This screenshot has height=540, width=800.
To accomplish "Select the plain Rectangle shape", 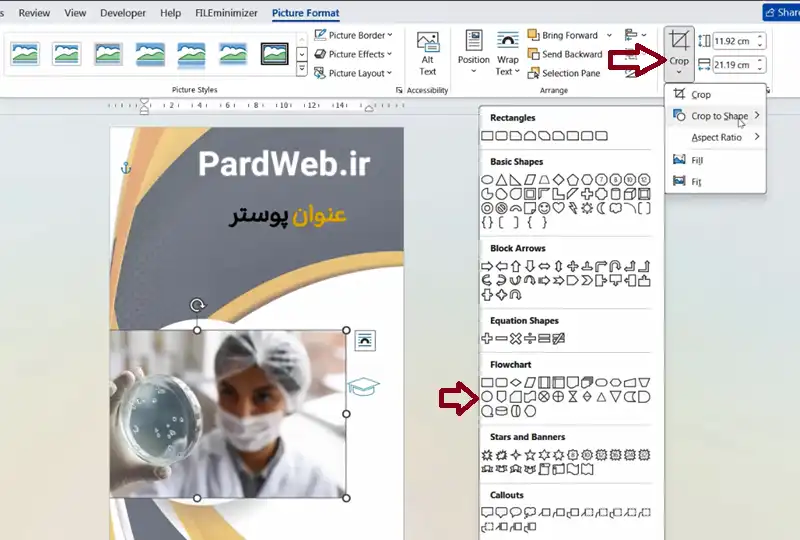I will coord(487,136).
